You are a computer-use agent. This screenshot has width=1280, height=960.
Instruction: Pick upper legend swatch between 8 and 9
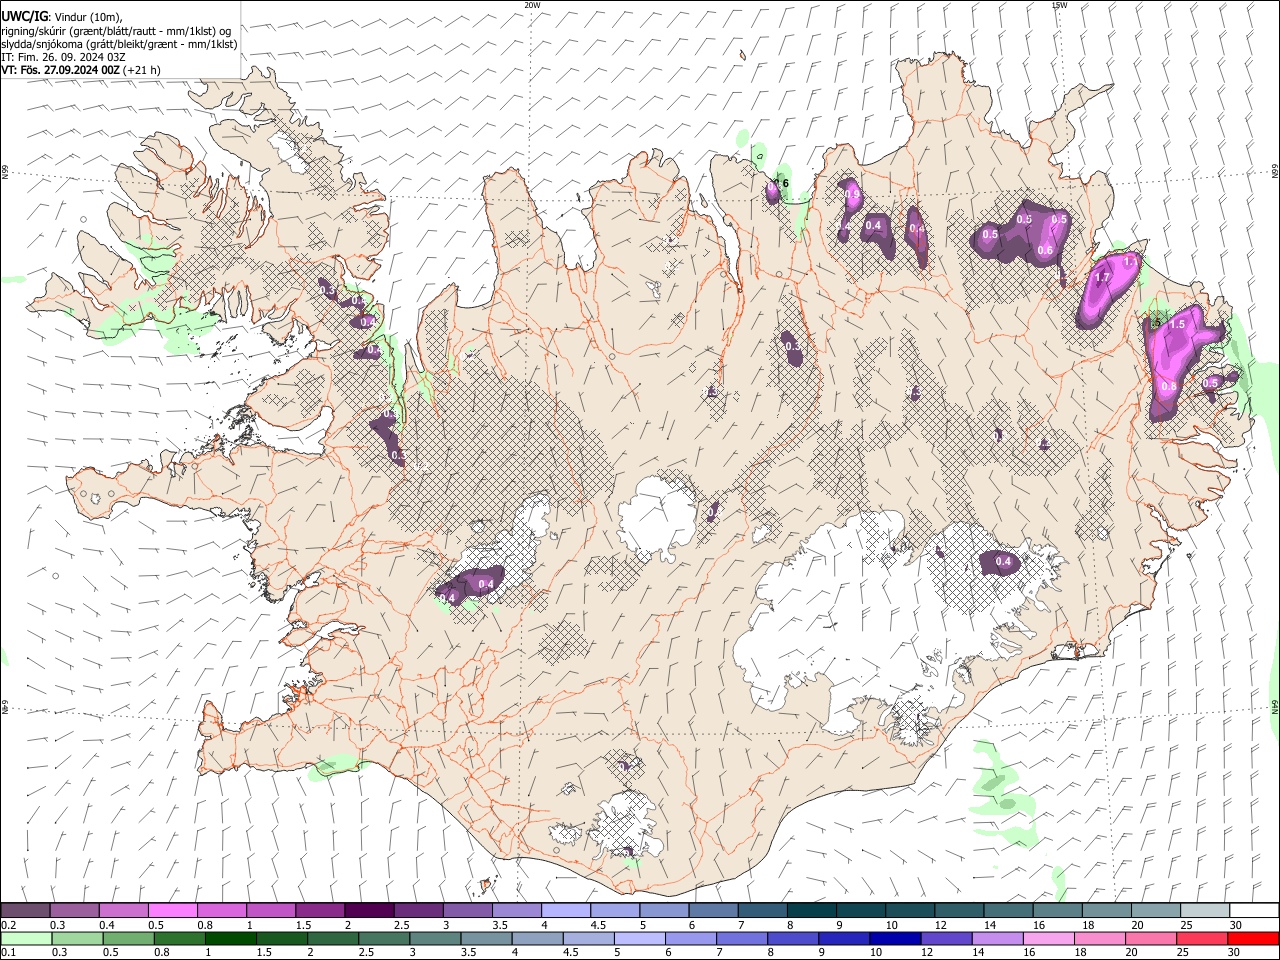pos(812,911)
